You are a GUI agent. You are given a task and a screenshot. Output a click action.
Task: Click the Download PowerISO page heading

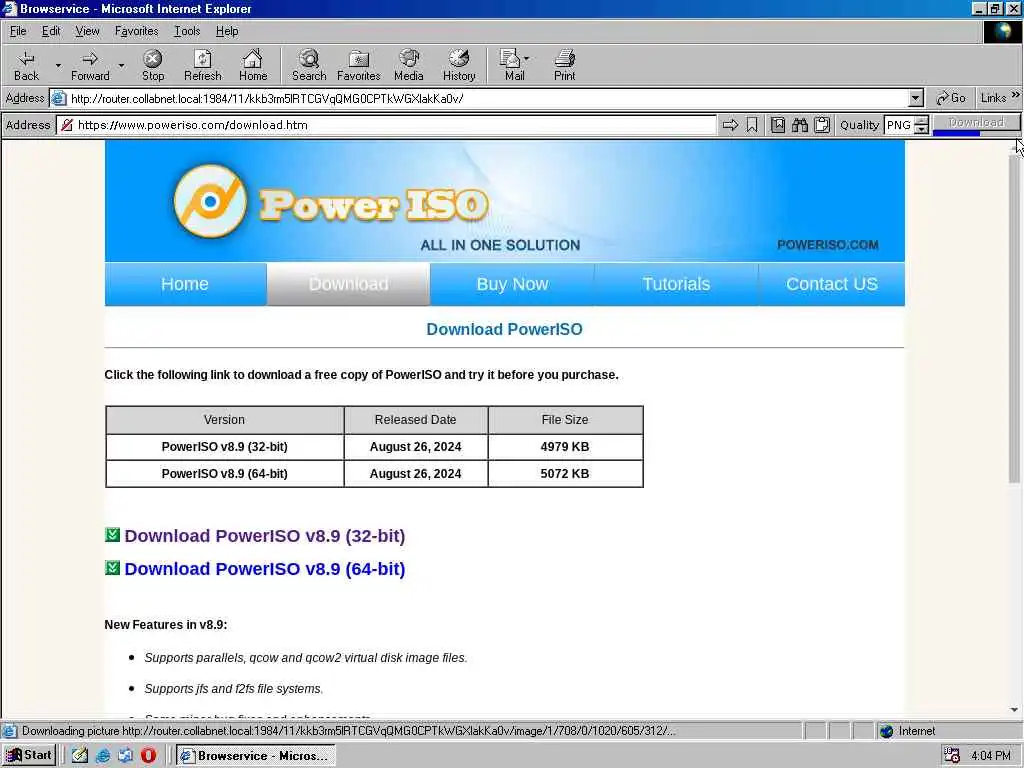(x=504, y=329)
